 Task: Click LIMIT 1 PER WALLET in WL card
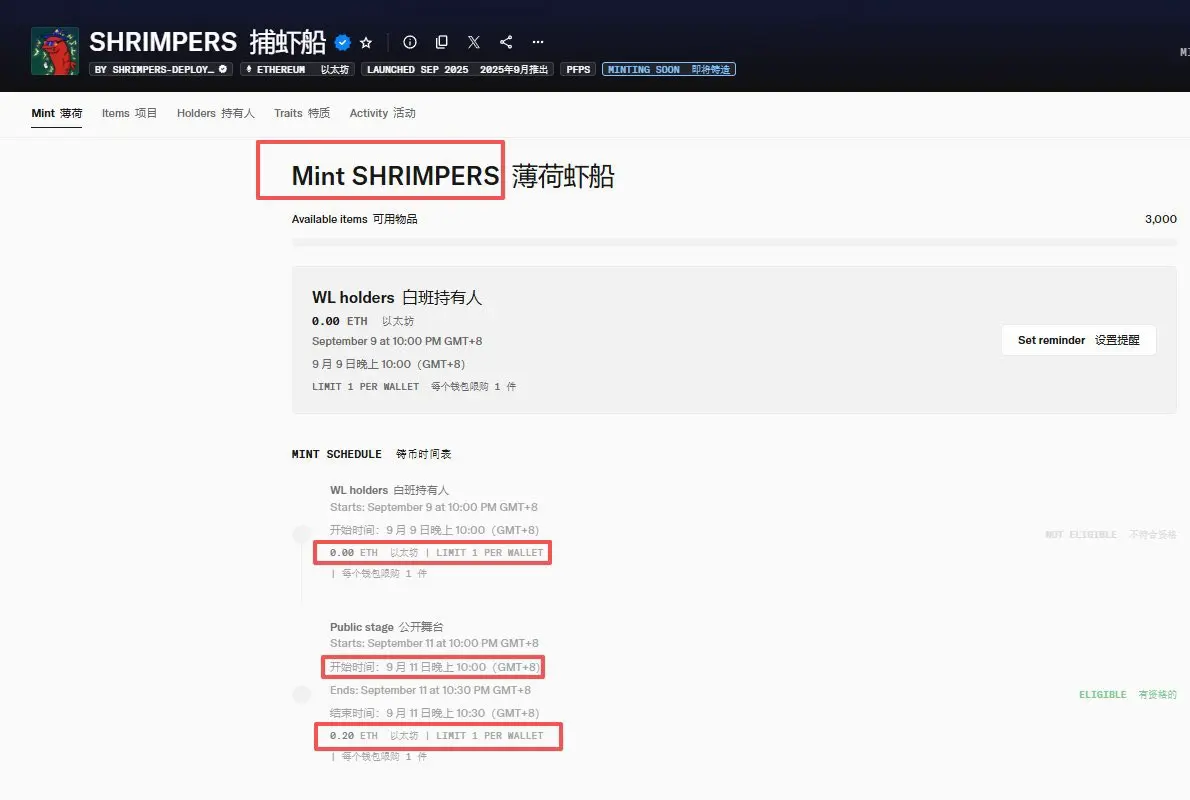[x=365, y=386]
